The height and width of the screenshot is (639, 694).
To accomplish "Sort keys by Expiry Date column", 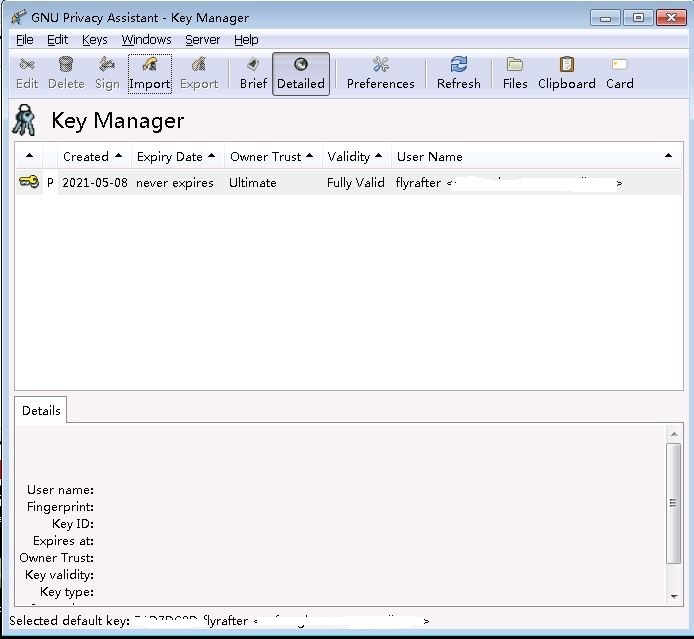I will (x=176, y=156).
